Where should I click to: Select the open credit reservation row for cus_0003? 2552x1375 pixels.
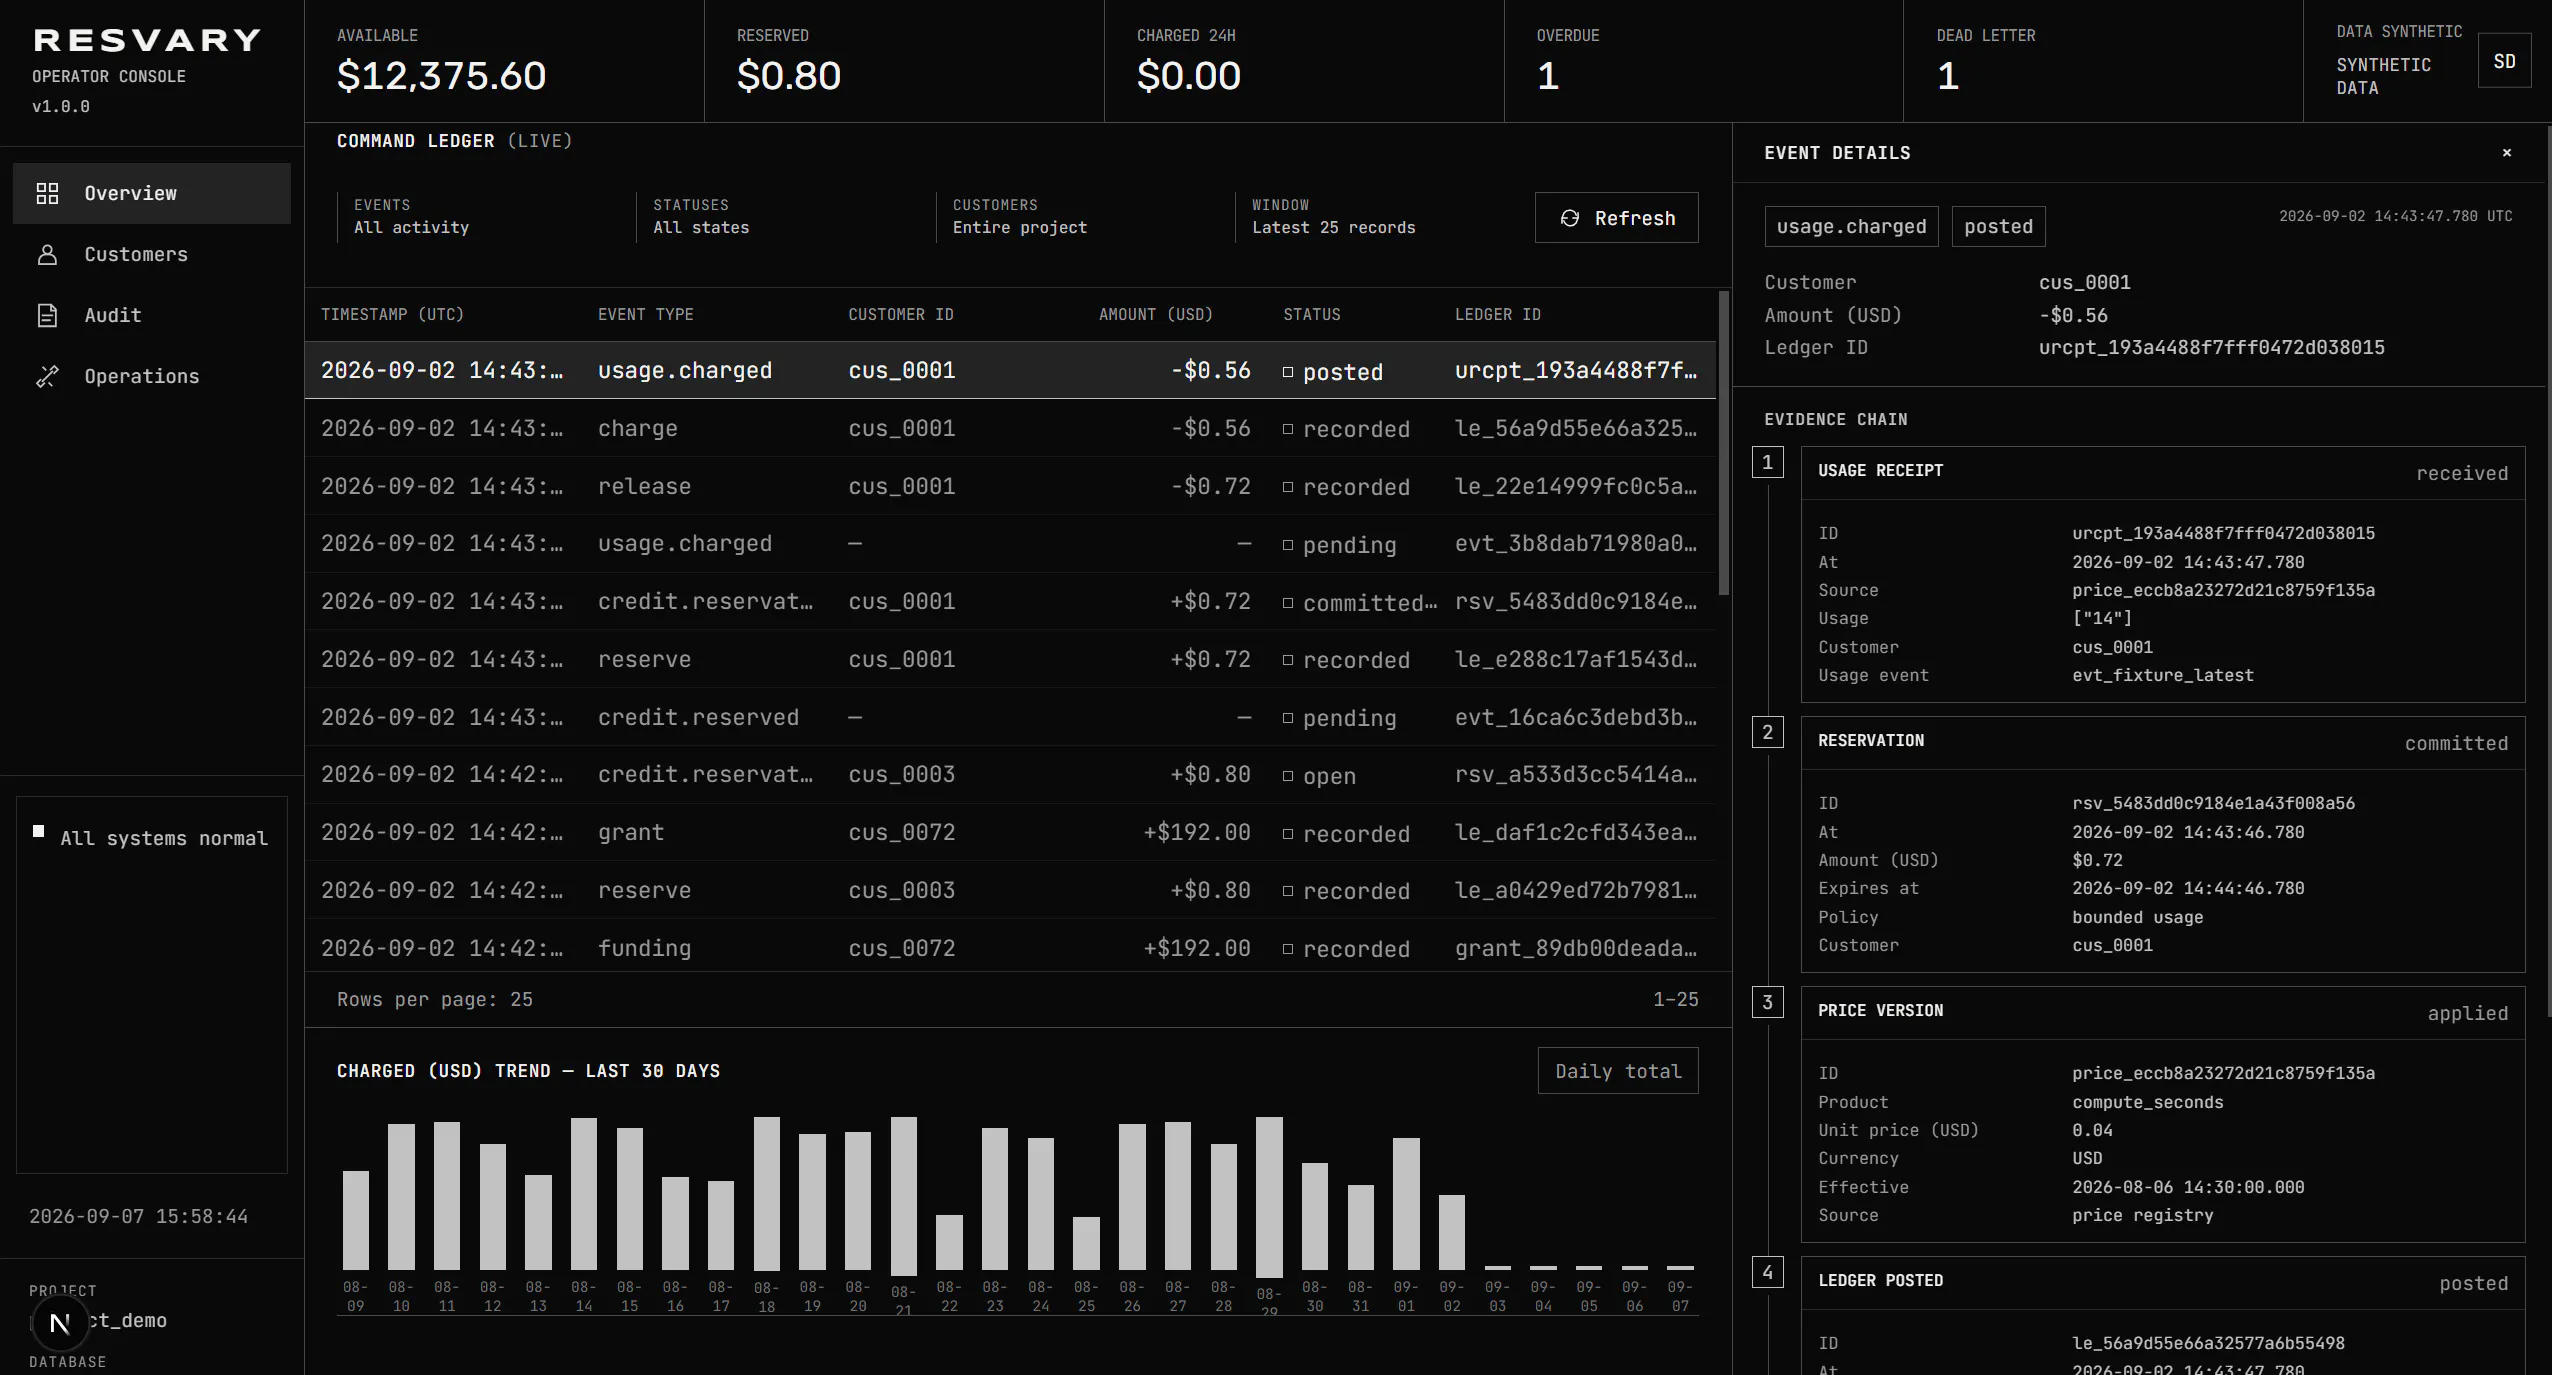pos(1010,775)
